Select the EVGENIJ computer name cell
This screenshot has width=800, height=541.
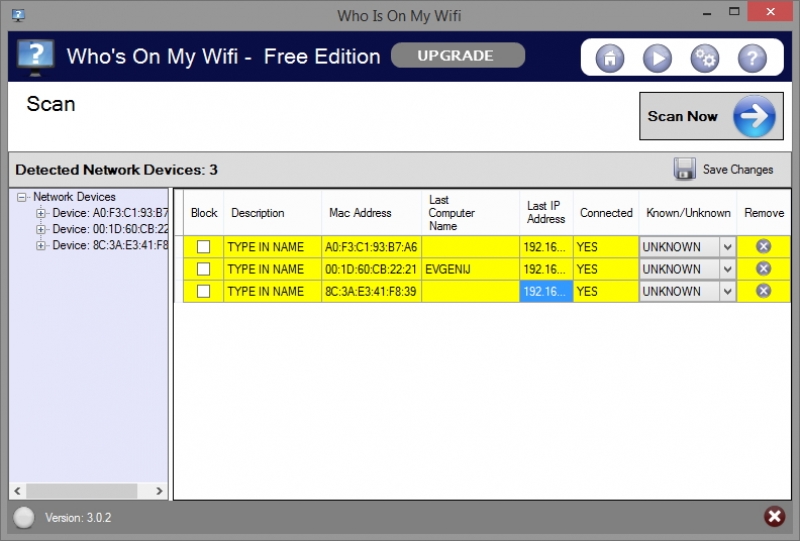click(470, 269)
